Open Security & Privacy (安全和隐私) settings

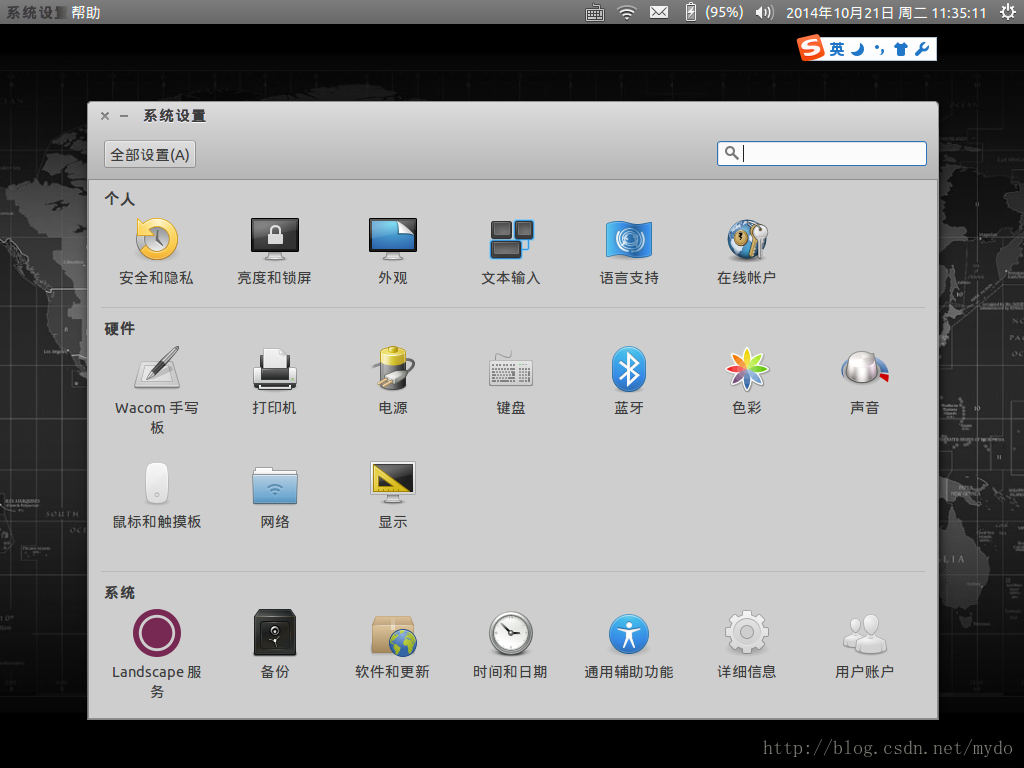click(156, 251)
